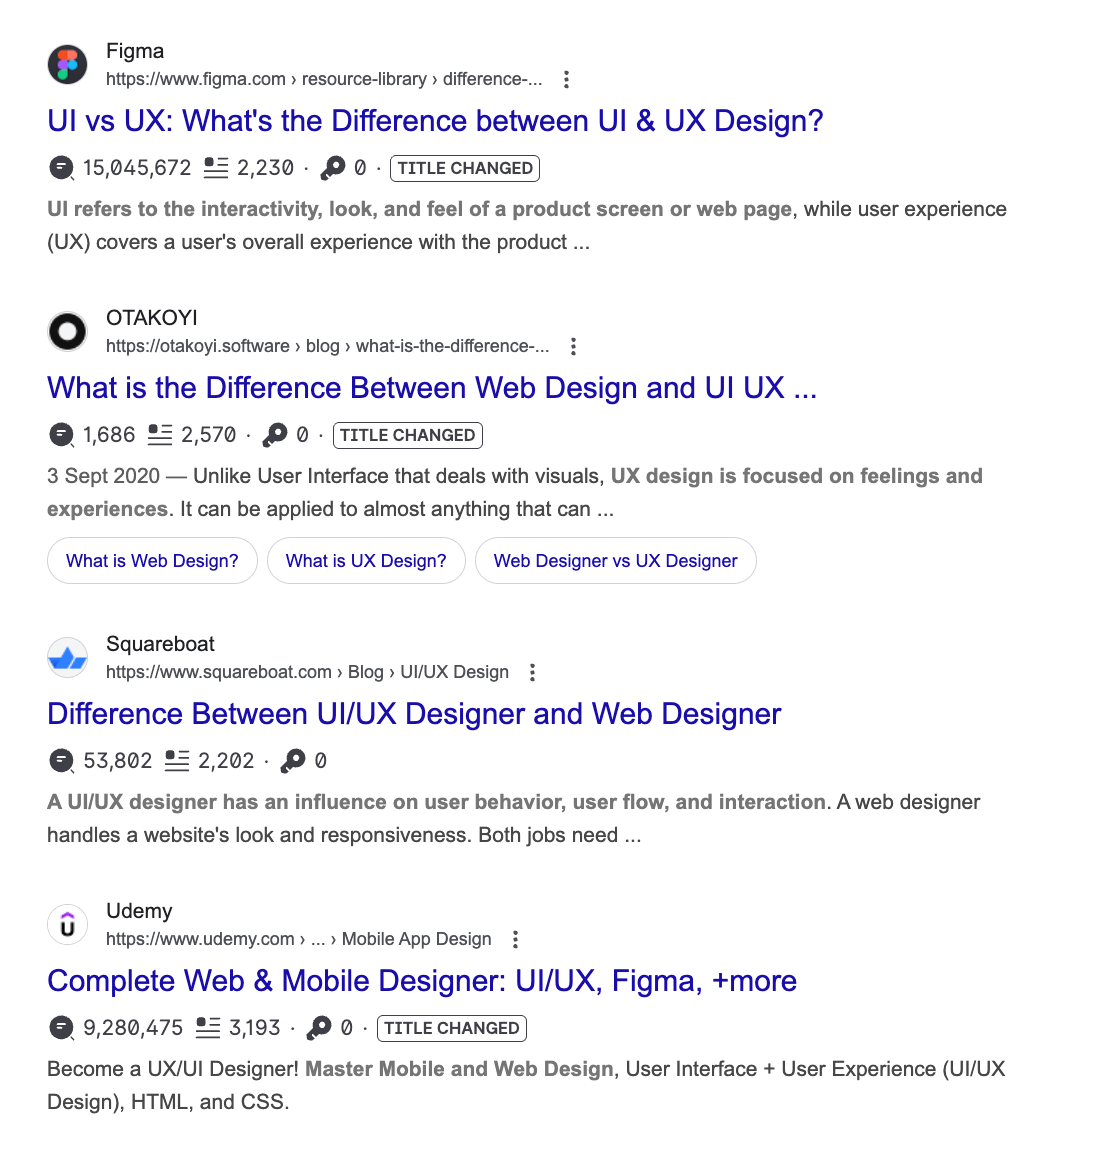Viewport: 1118px width, 1166px height.
Task: Open the OTAKOYI Web Design vs UI UX link
Action: coord(432,388)
